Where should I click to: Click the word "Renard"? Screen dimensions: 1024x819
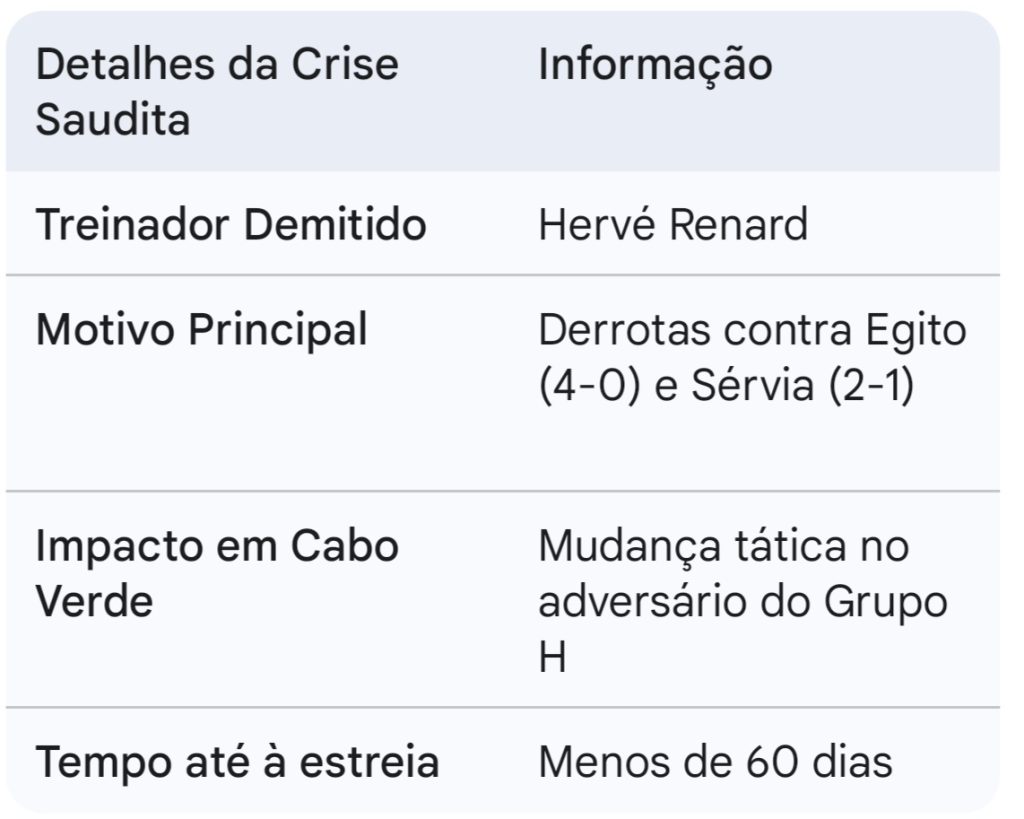[x=738, y=224]
